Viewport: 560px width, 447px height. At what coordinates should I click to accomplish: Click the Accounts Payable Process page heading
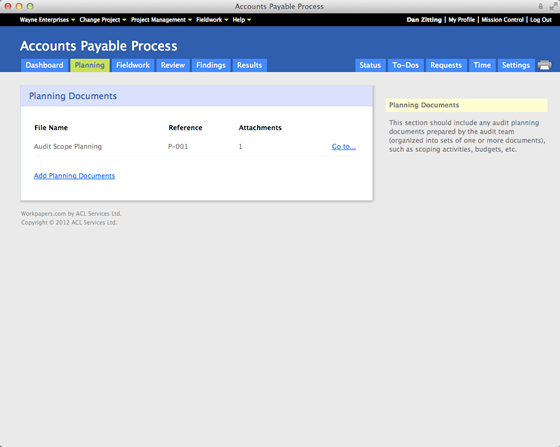[x=99, y=46]
